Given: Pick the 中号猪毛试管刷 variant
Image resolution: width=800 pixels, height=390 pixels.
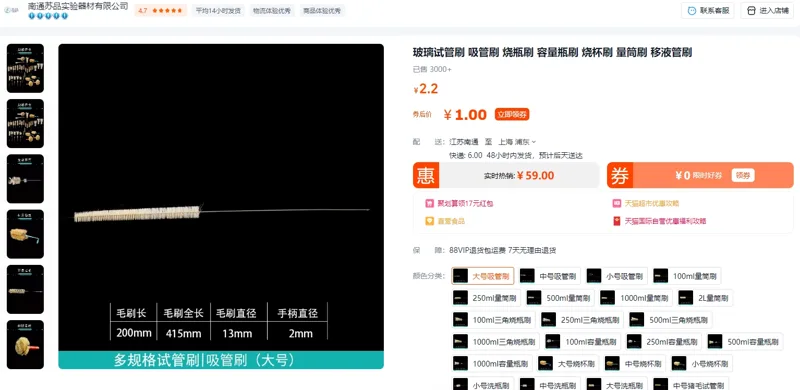Looking at the screenshot, I should [x=691, y=384].
